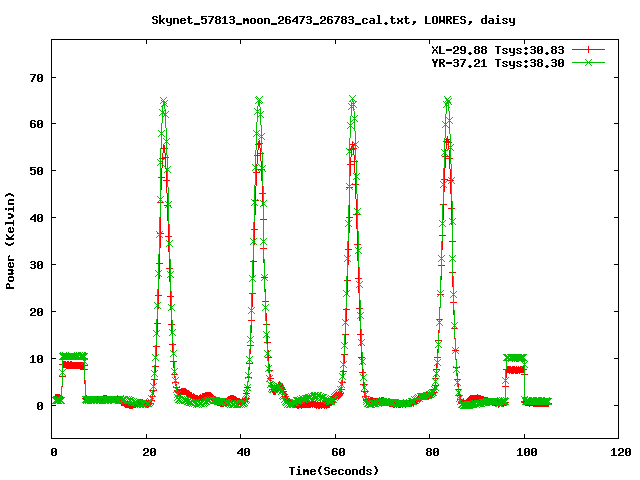
Task: Click the Power (Kelvin) y-axis label
Action: click(10, 241)
